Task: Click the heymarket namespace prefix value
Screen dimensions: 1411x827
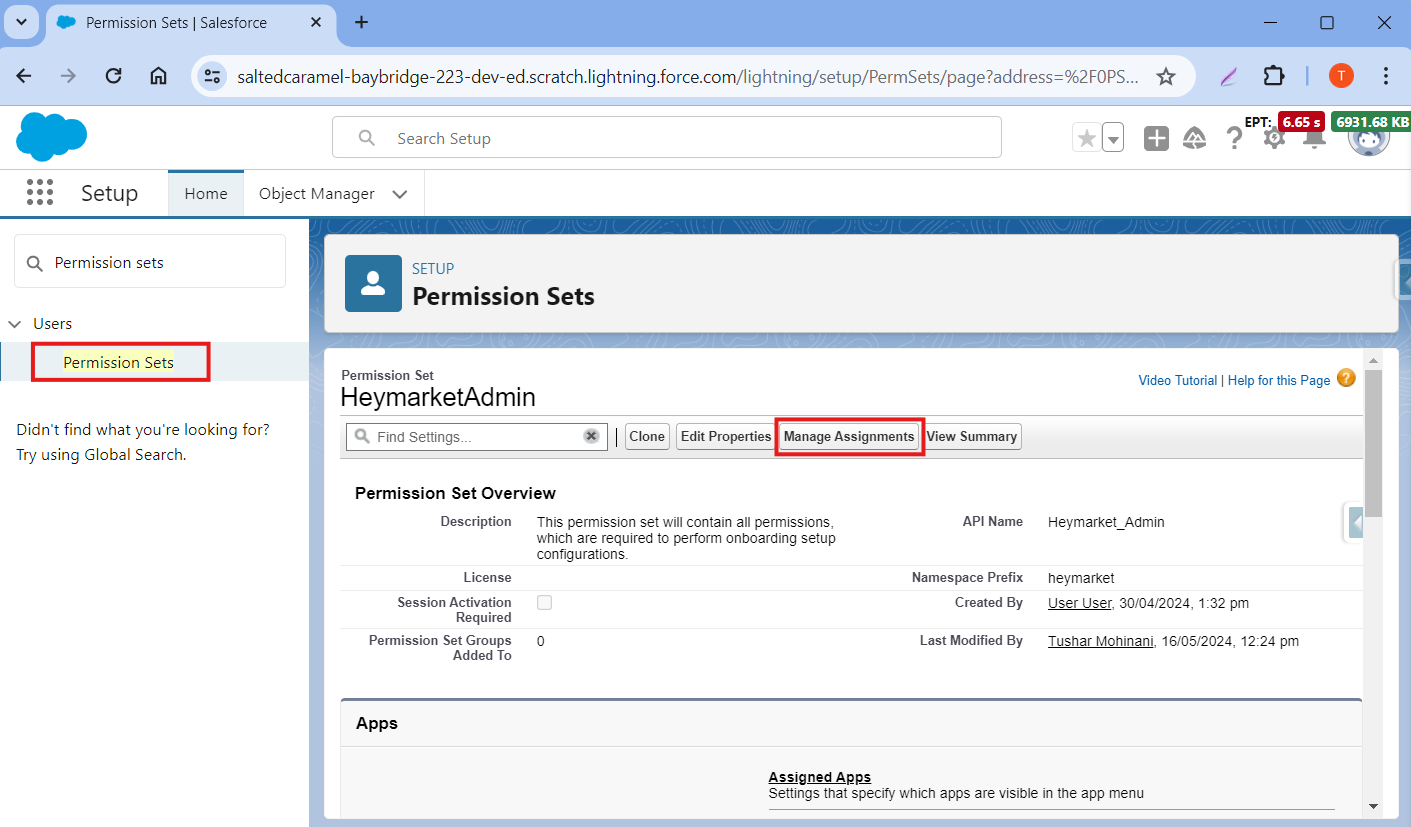Action: coord(1081,578)
